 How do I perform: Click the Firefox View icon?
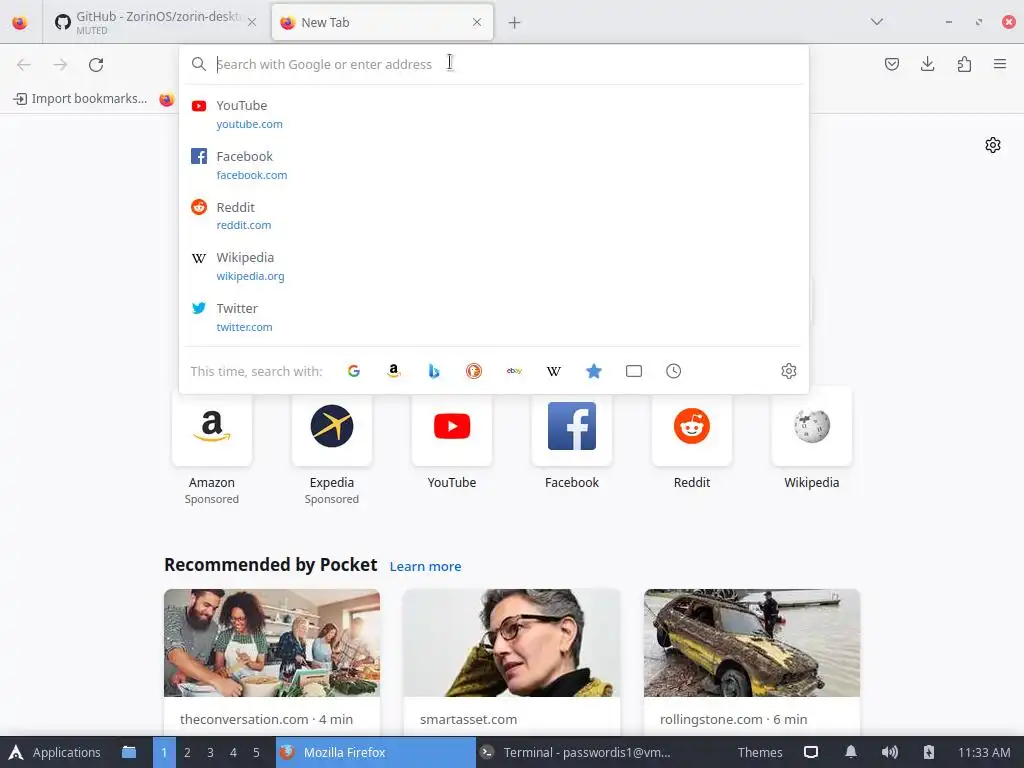pos(20,23)
